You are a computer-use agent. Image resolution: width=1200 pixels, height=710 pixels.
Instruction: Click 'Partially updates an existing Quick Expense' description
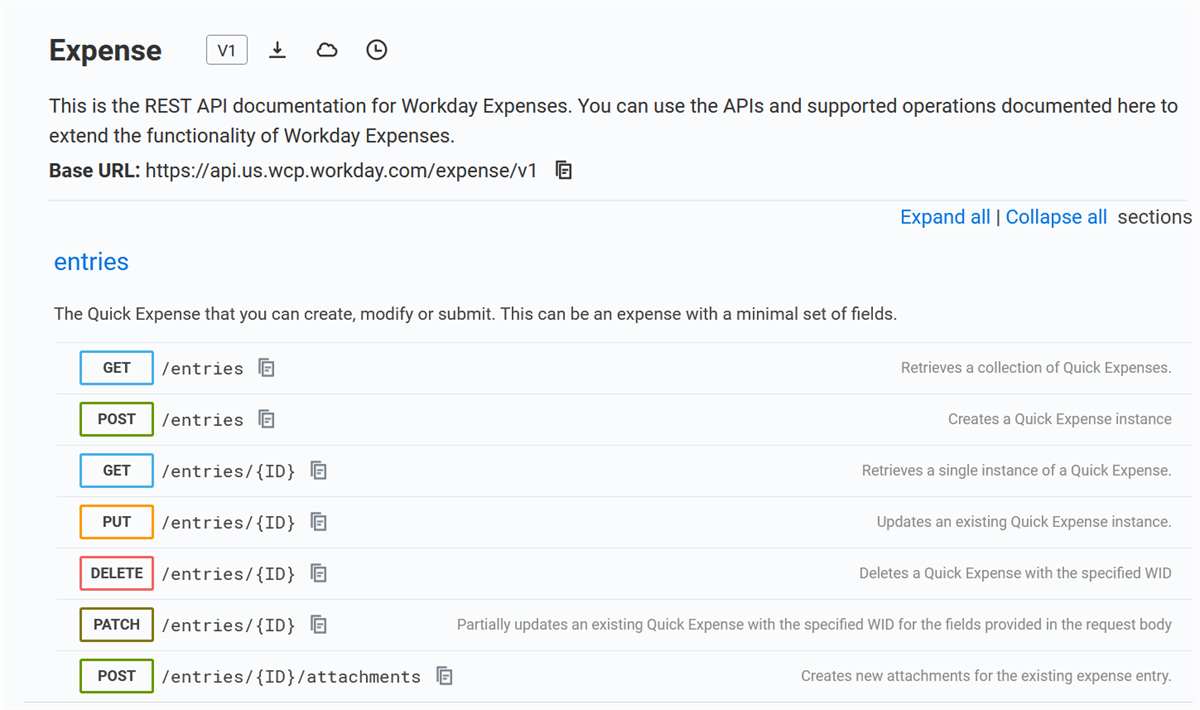[814, 625]
